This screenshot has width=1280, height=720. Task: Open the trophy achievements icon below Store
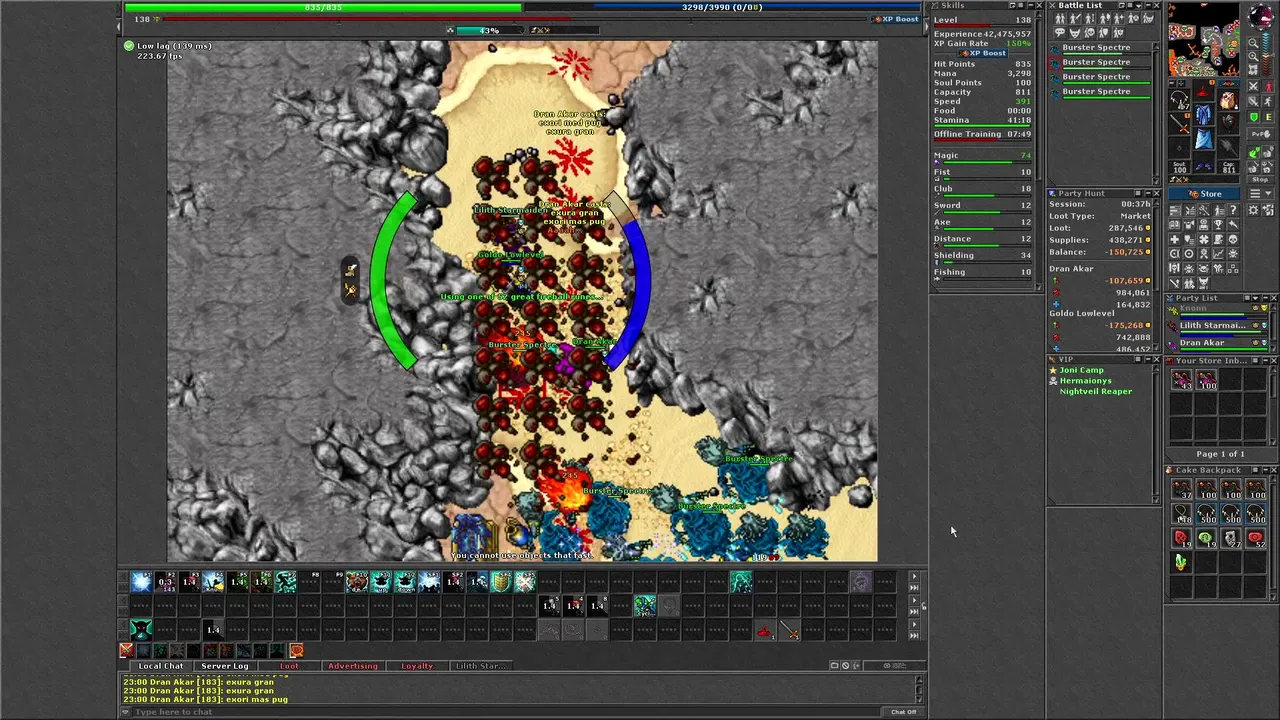(1218, 225)
